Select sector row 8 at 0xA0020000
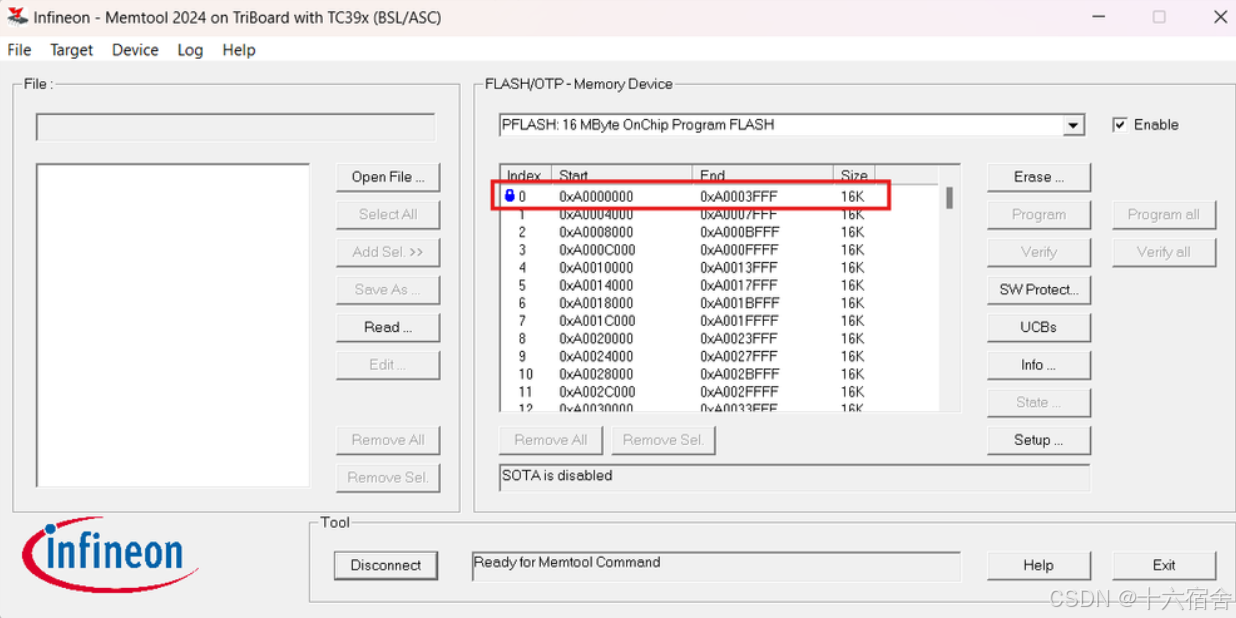Screen dimensions: 1236x618 click(720, 339)
